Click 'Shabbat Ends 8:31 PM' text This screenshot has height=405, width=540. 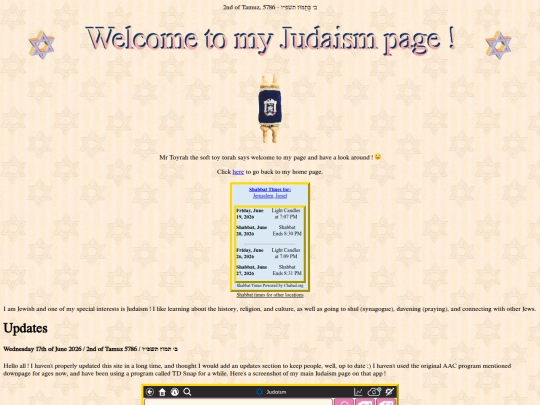pyautogui.click(x=287, y=270)
